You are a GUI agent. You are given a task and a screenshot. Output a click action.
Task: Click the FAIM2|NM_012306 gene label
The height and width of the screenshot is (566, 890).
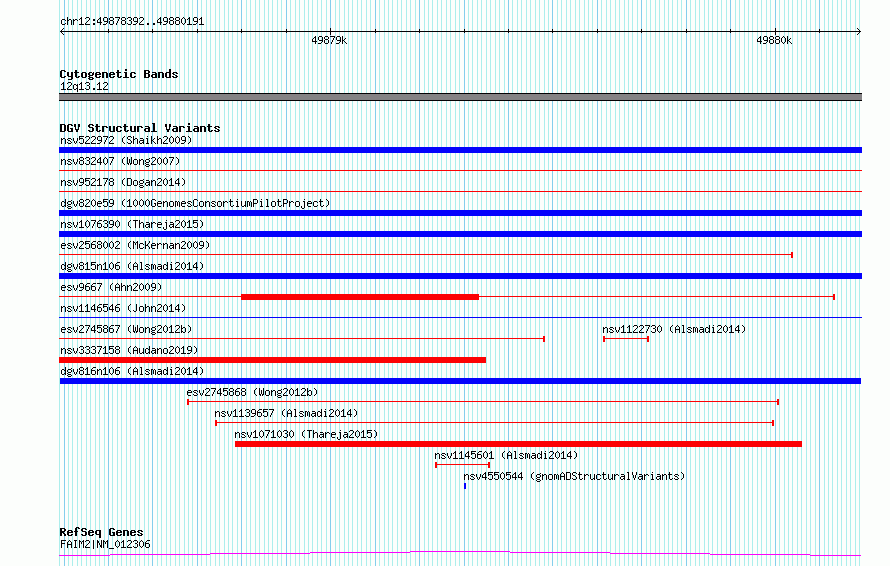point(105,544)
